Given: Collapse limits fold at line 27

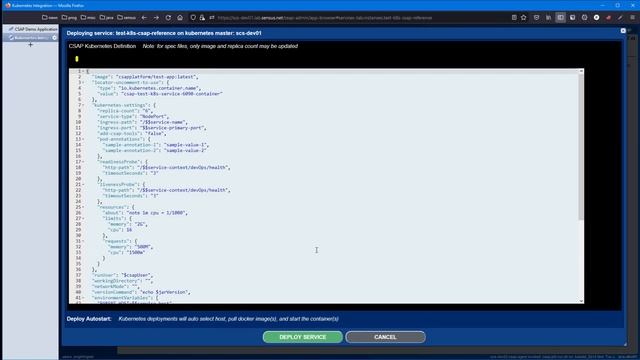Looking at the screenshot, I should click(83, 218).
